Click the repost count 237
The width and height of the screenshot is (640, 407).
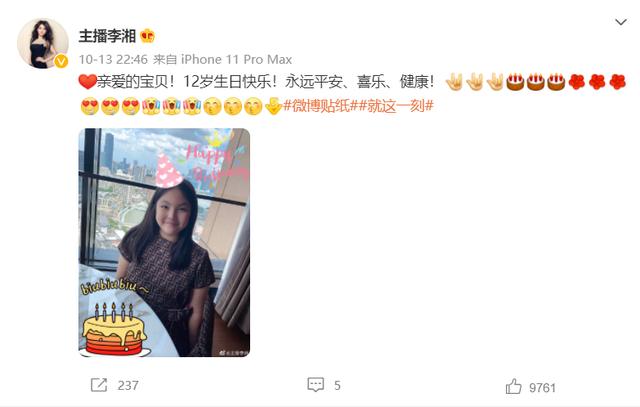click(x=128, y=385)
